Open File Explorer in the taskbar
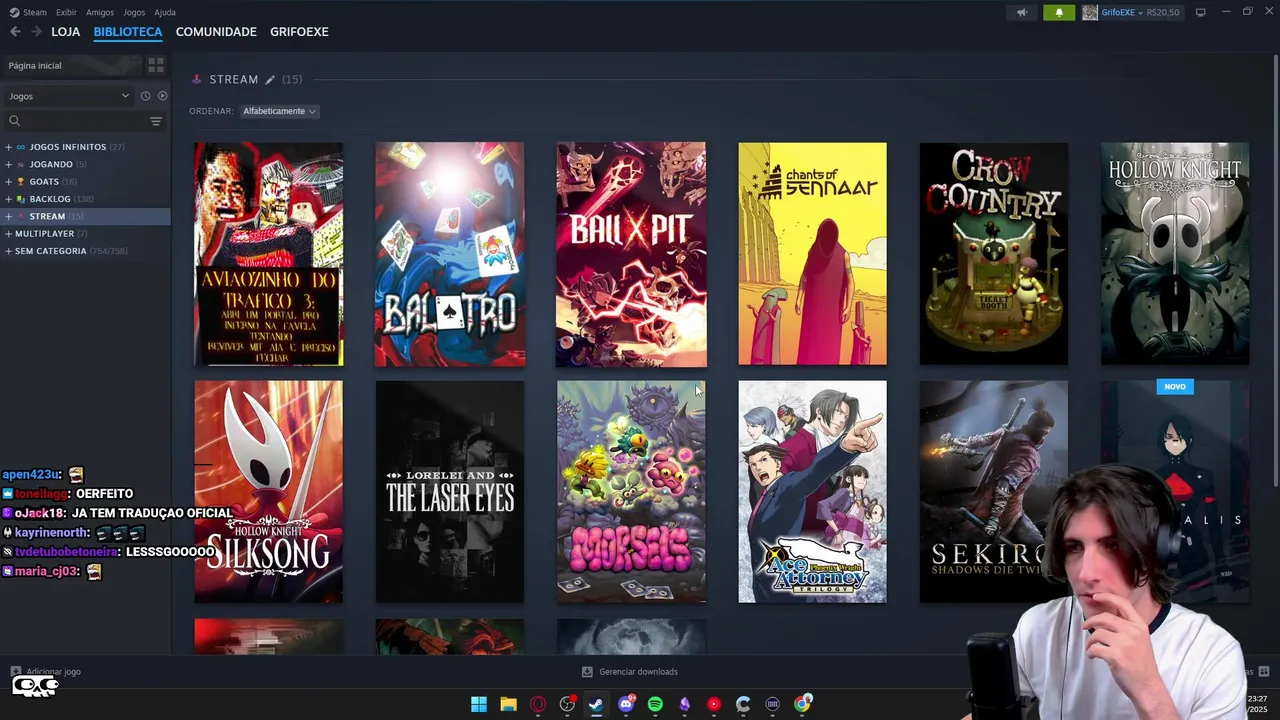Viewport: 1280px width, 720px height. pos(508,704)
